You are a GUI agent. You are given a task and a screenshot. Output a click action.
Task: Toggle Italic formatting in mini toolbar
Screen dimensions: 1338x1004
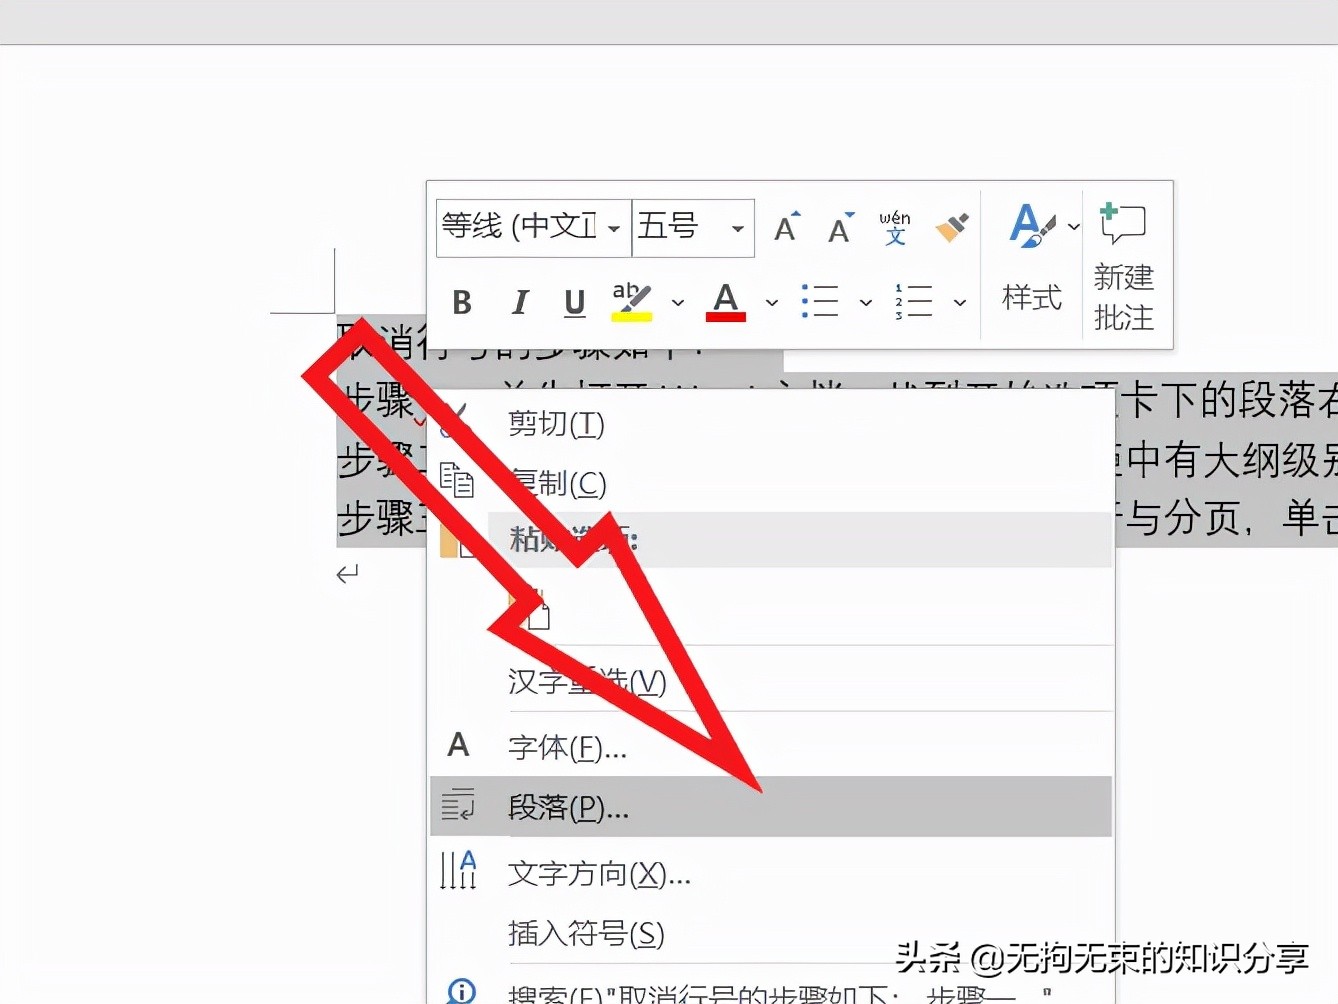coord(520,302)
